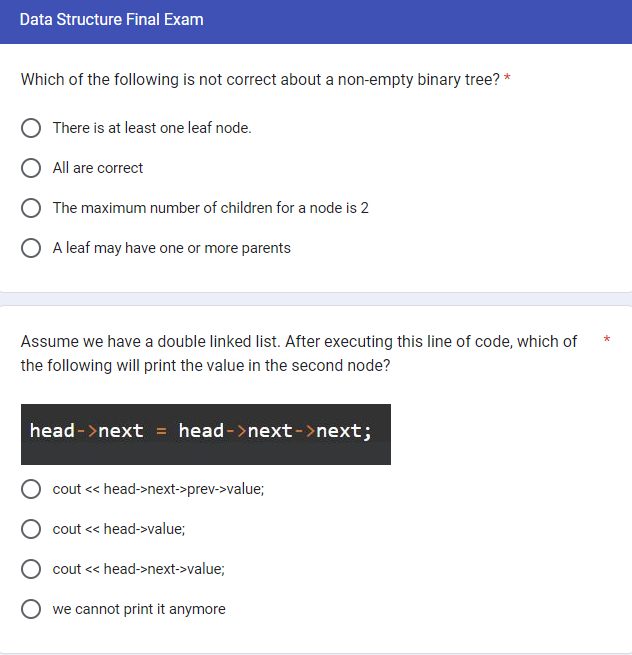
Task: Click the non-empty binary tree question text
Action: pyautogui.click(x=260, y=80)
